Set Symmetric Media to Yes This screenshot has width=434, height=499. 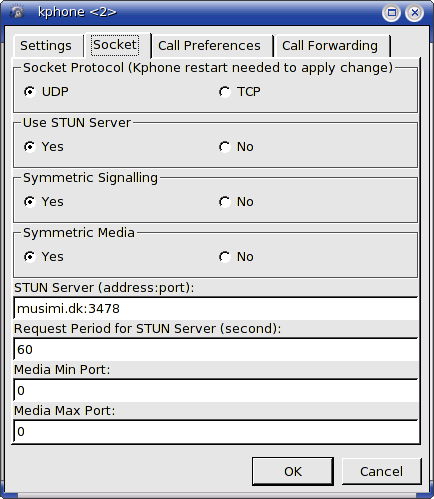point(43,257)
